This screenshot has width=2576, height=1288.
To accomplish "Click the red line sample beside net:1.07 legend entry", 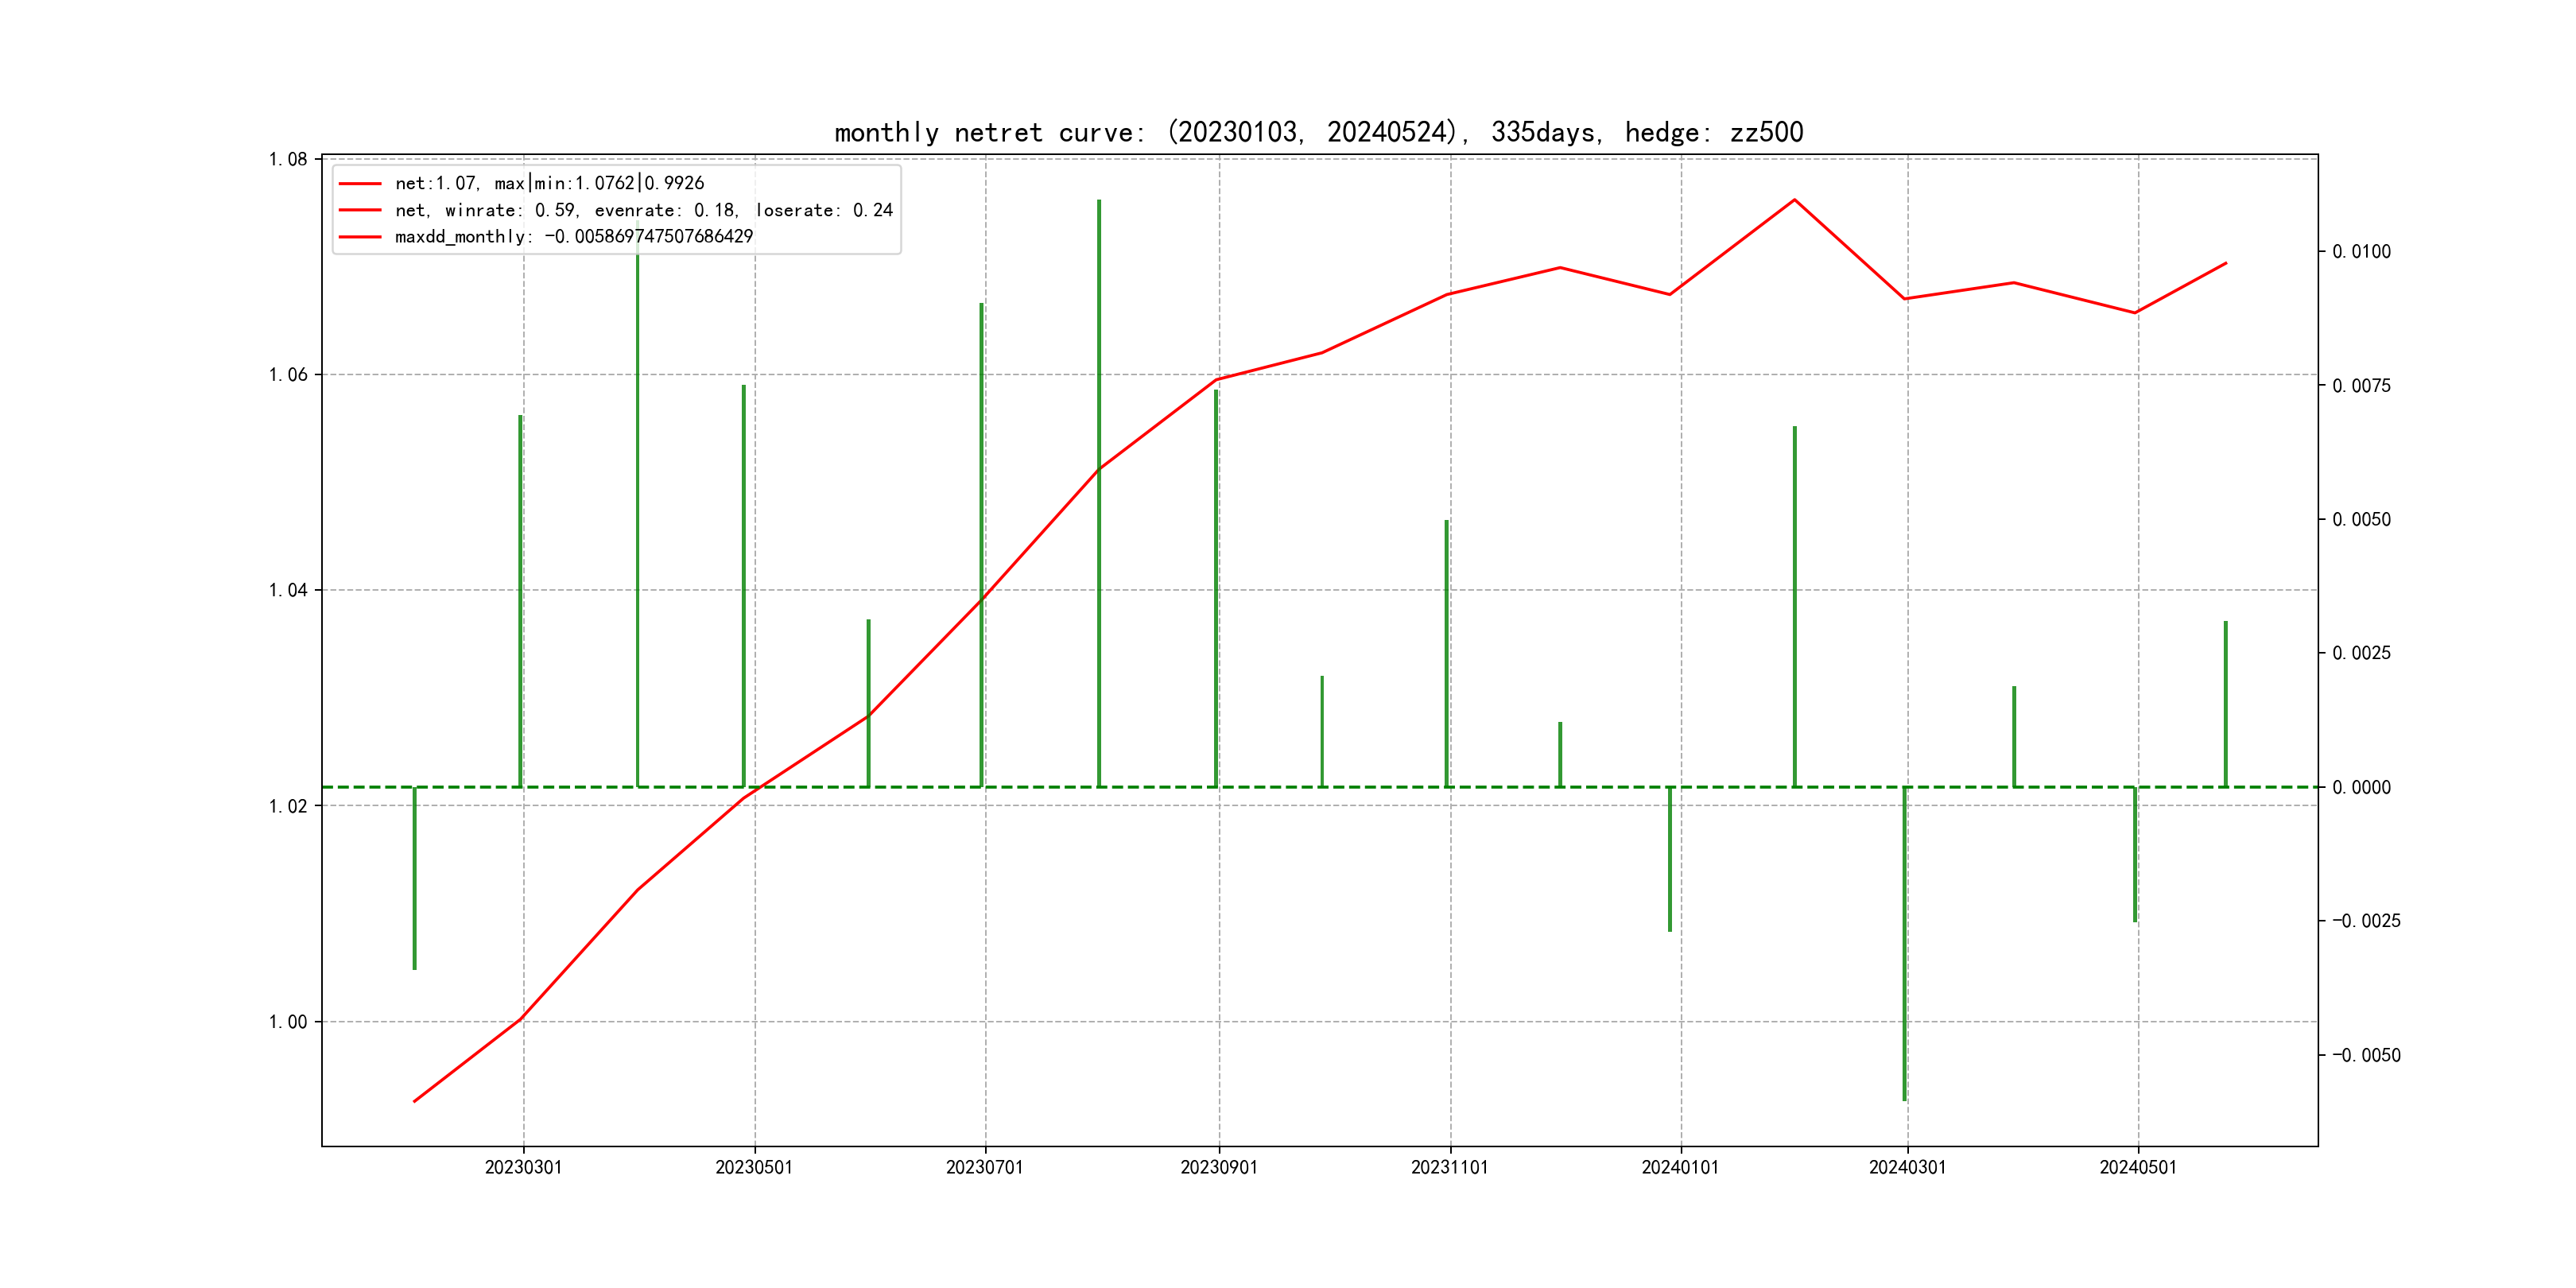I will (360, 184).
